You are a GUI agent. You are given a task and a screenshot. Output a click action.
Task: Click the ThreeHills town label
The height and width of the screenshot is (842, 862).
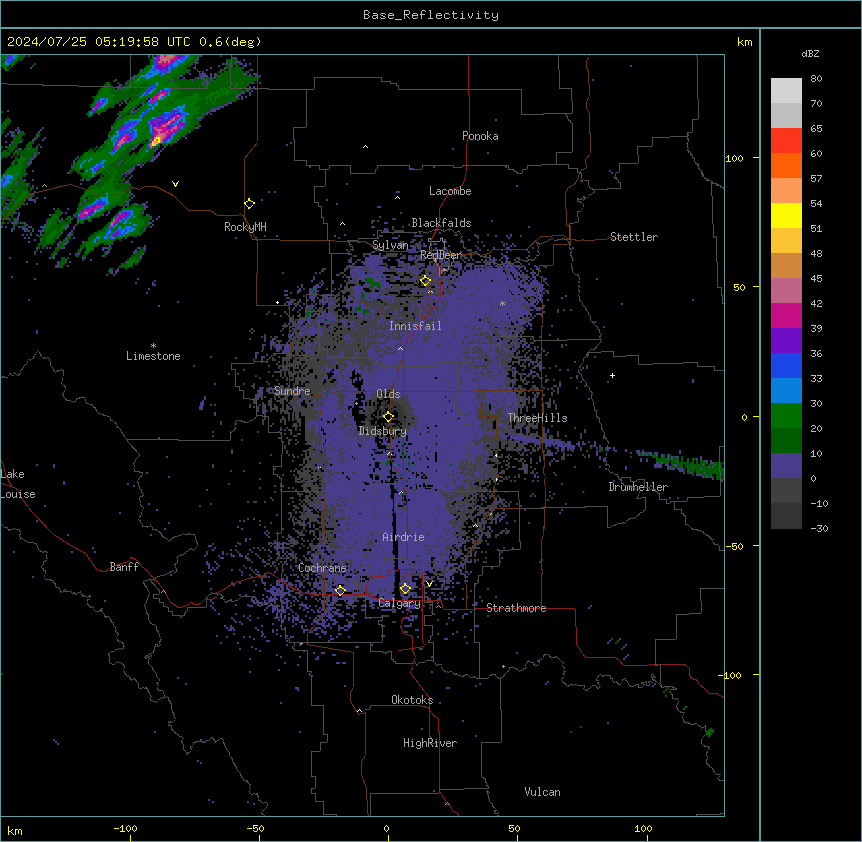click(x=538, y=418)
